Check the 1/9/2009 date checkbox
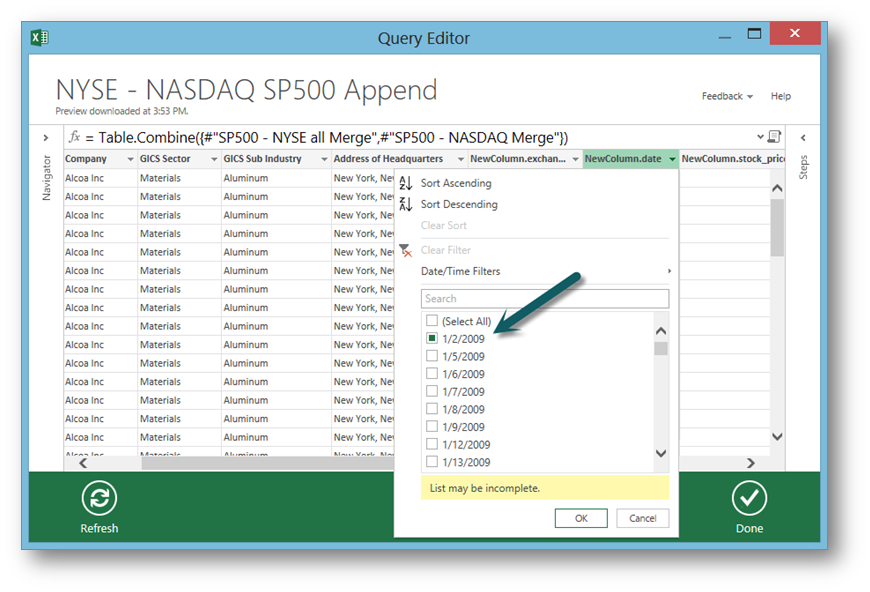The image size is (870, 592). click(432, 427)
